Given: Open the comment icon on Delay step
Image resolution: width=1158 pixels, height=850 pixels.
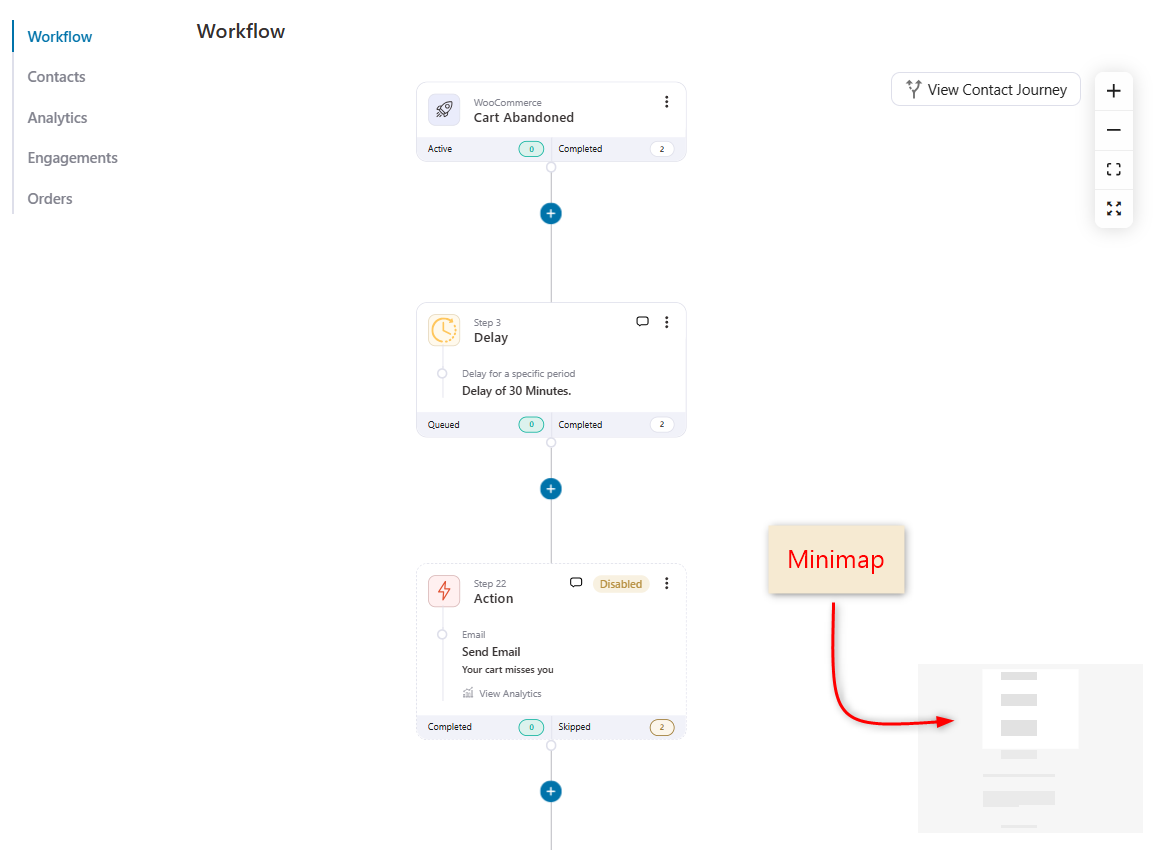Looking at the screenshot, I should (643, 321).
